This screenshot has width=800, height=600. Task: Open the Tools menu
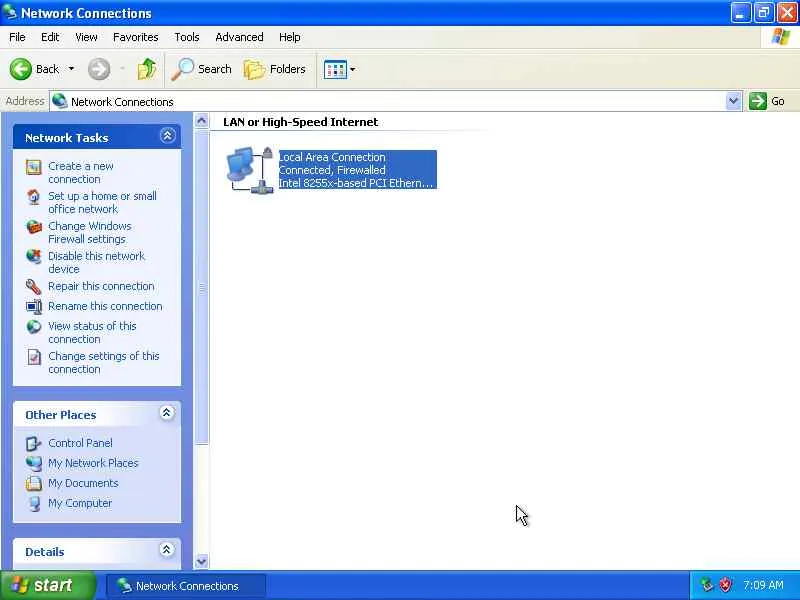(187, 37)
